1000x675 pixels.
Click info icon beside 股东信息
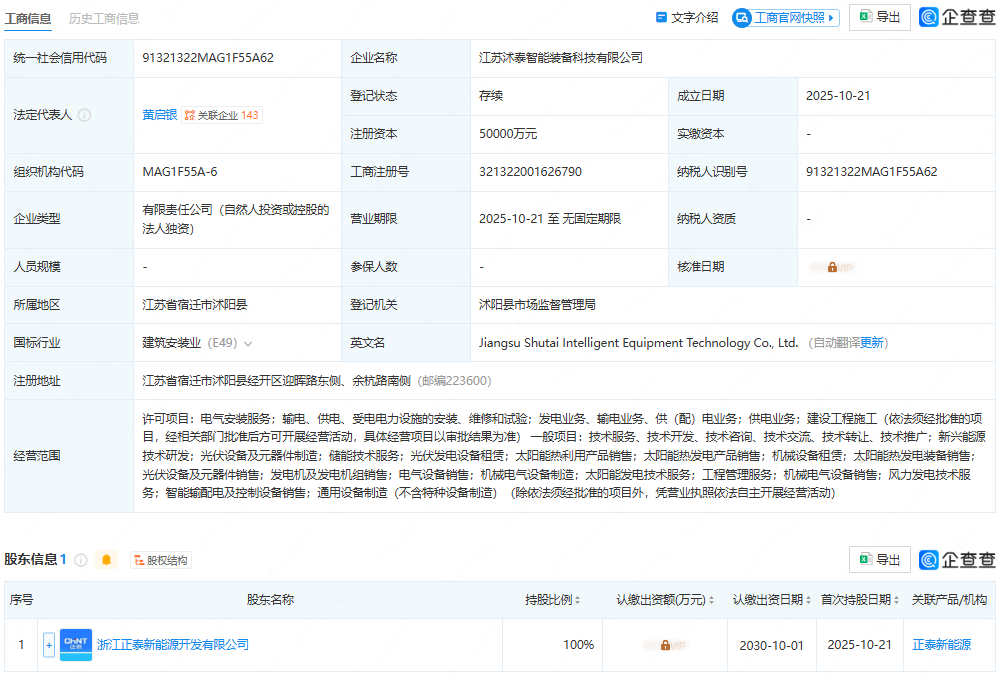[81, 560]
